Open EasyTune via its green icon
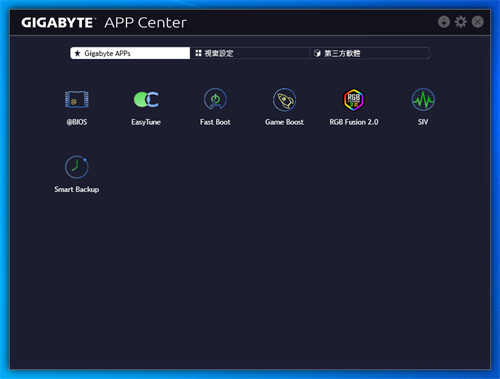 click(146, 99)
